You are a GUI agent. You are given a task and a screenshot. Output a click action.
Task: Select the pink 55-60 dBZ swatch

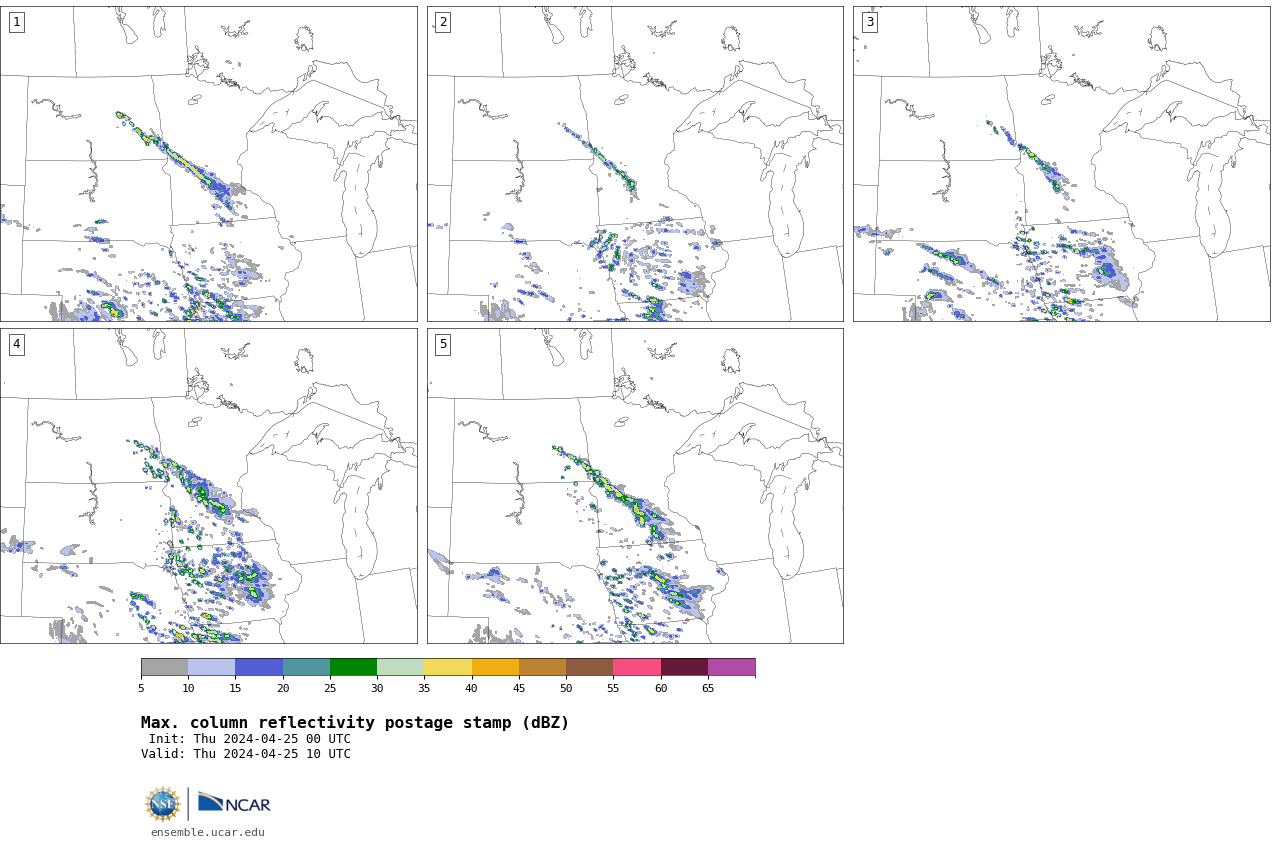[x=637, y=667]
